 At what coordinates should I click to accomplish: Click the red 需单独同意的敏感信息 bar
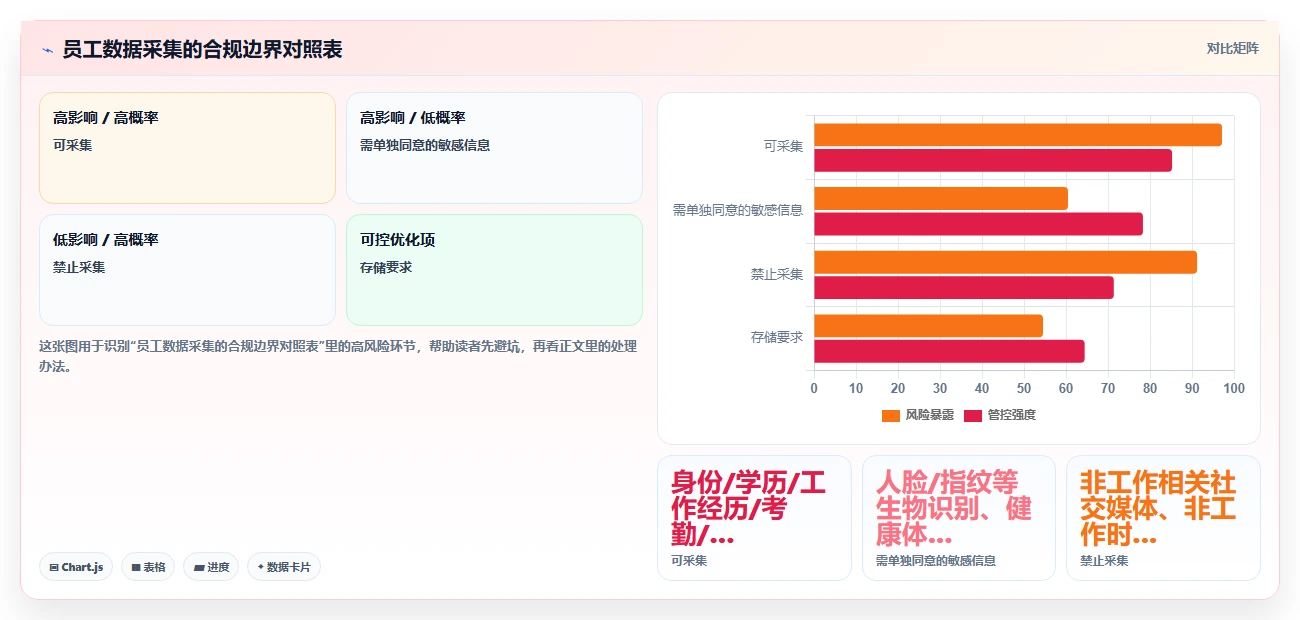coord(978,224)
